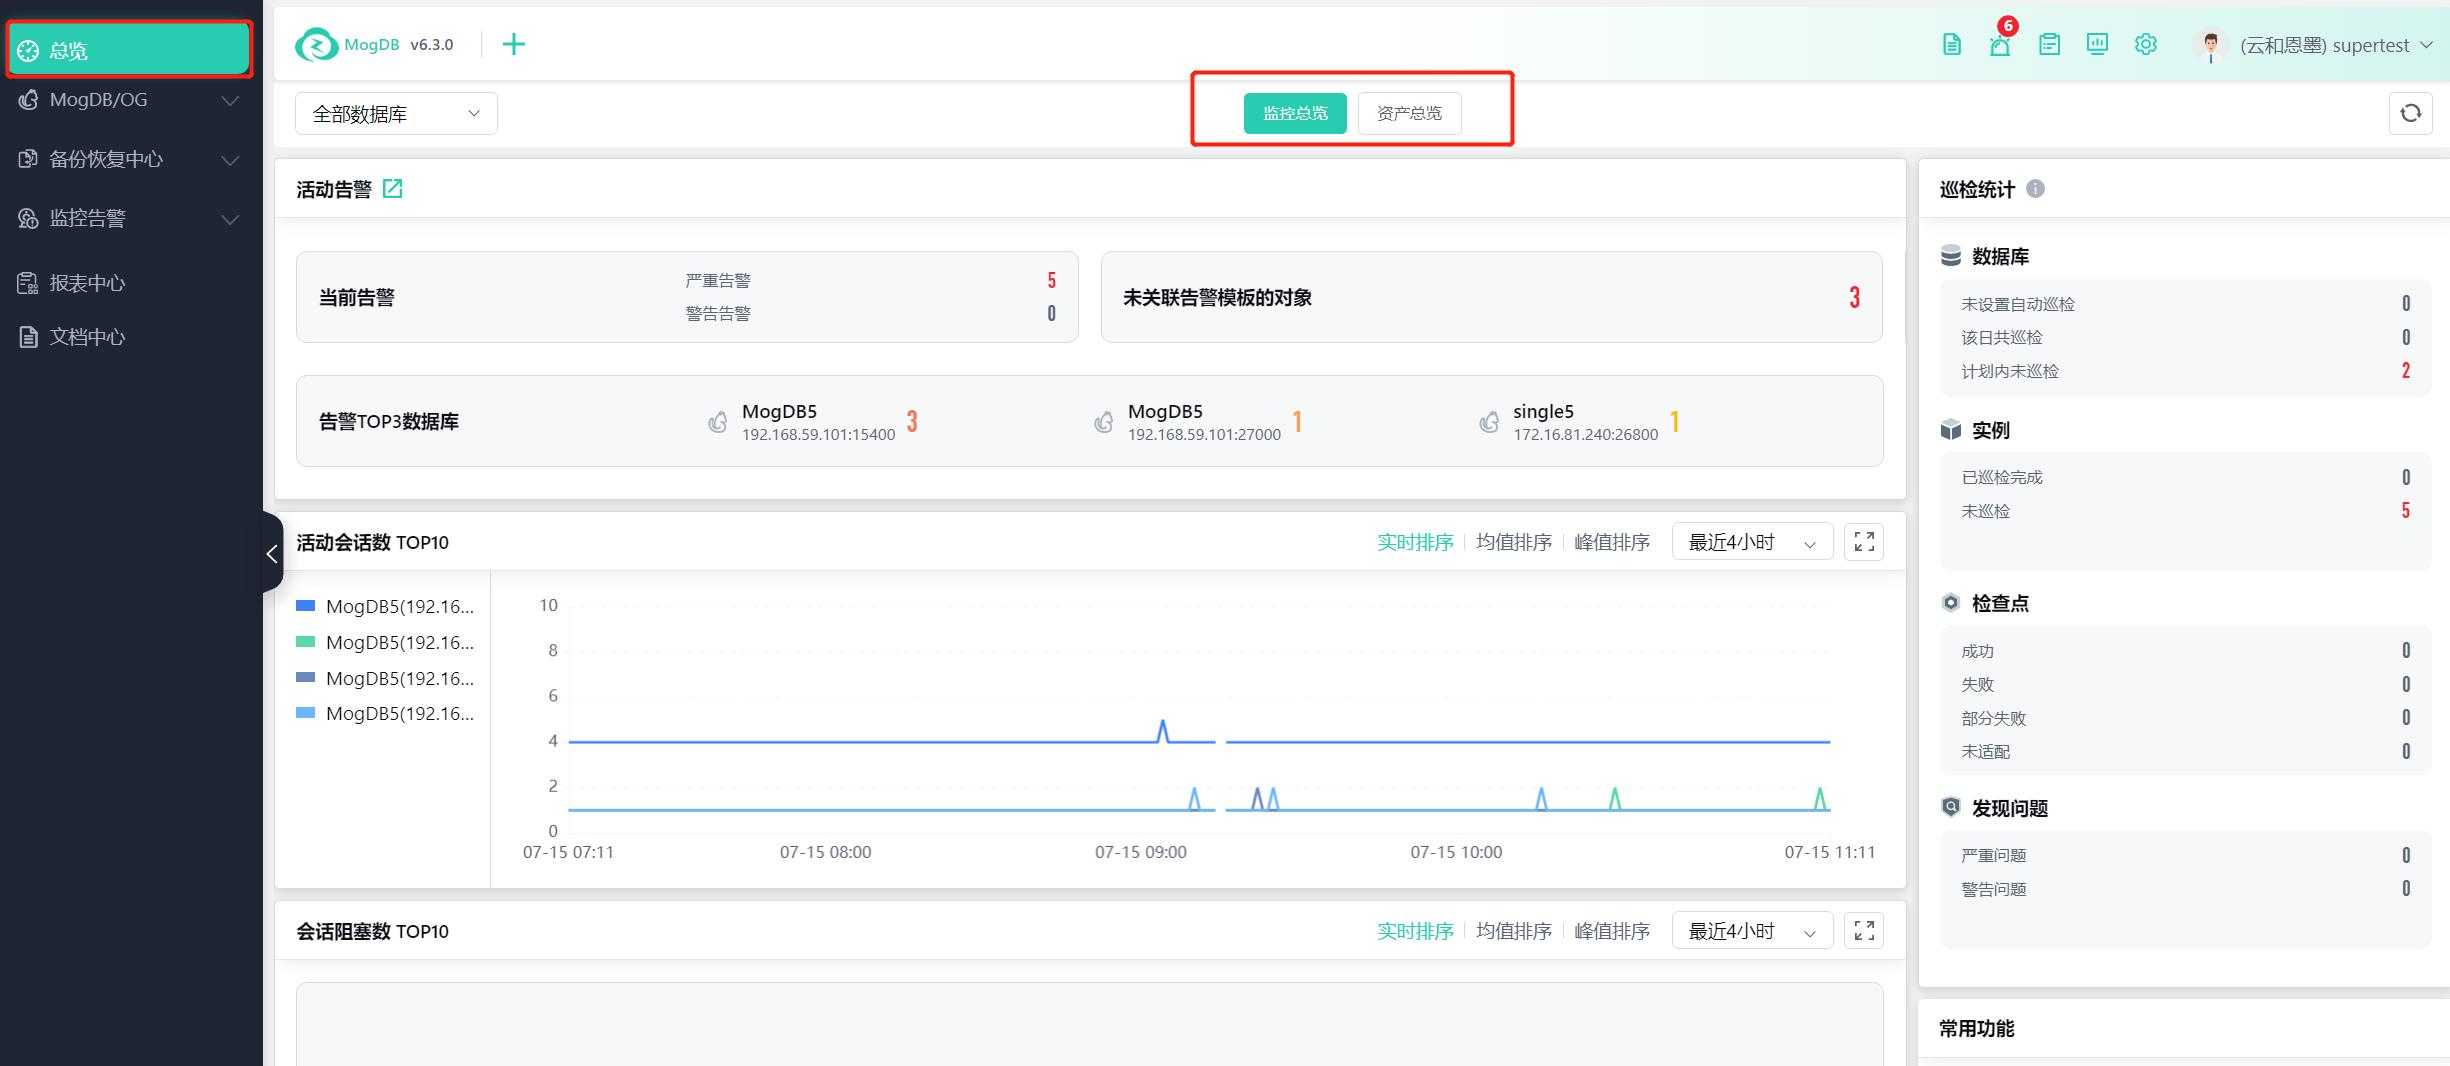The height and width of the screenshot is (1066, 2450).
Task: Click the icon beside MogDB5 port 27000
Action: pos(1103,422)
